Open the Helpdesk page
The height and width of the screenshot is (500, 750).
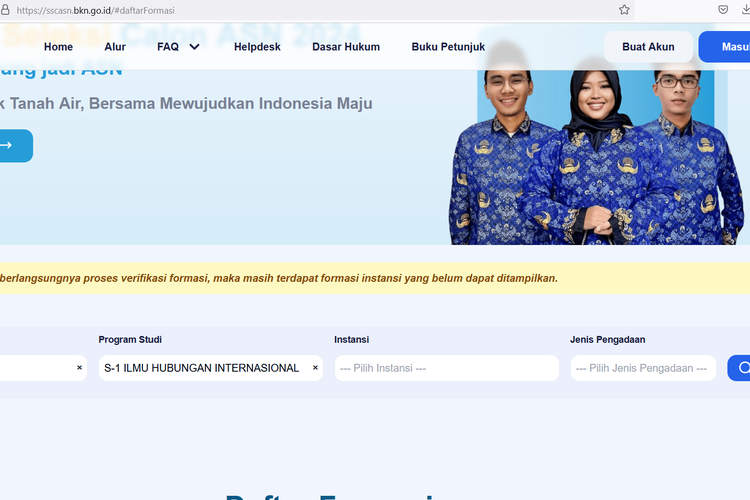pyautogui.click(x=257, y=47)
